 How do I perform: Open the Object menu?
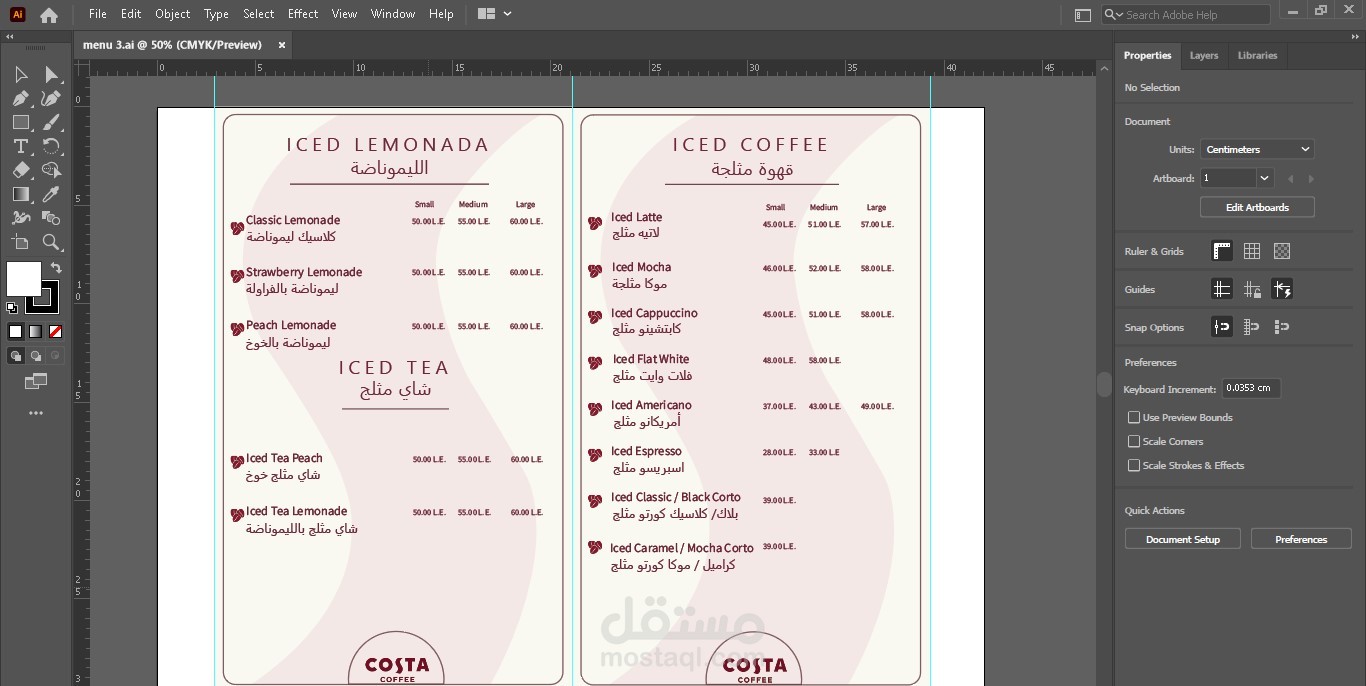[x=172, y=14]
